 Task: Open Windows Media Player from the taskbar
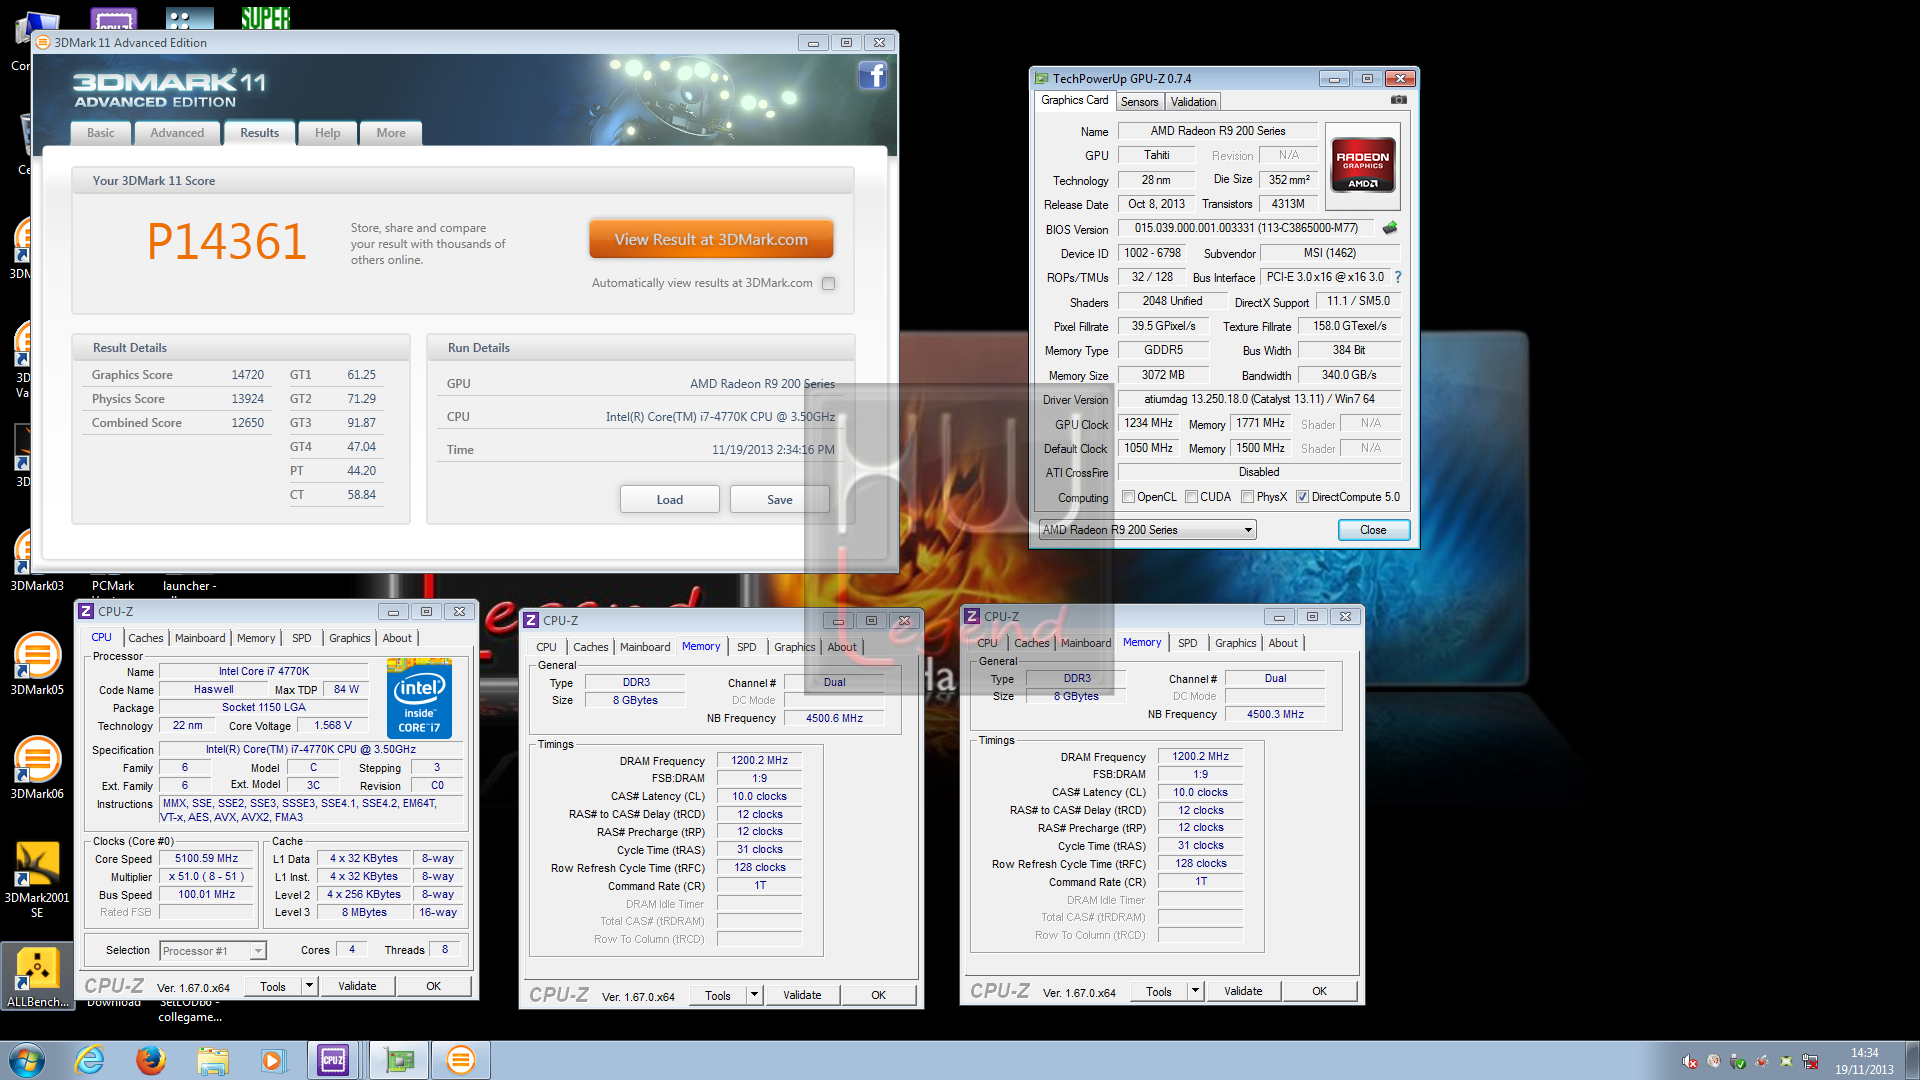(272, 1060)
